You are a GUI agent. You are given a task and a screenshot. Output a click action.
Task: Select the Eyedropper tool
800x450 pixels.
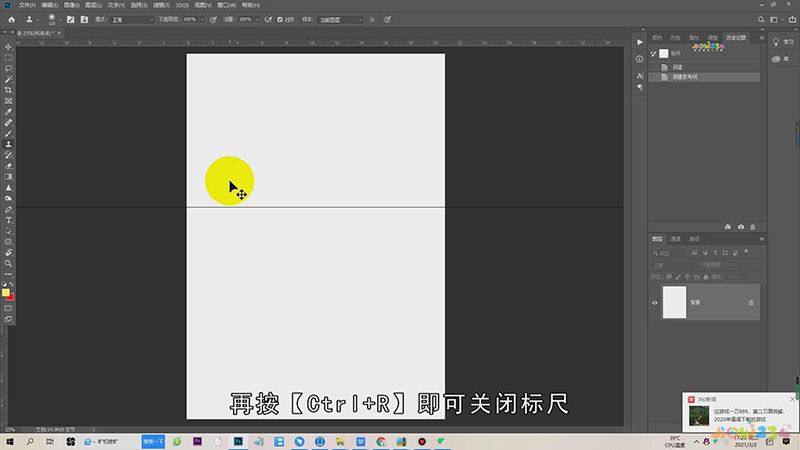8,112
